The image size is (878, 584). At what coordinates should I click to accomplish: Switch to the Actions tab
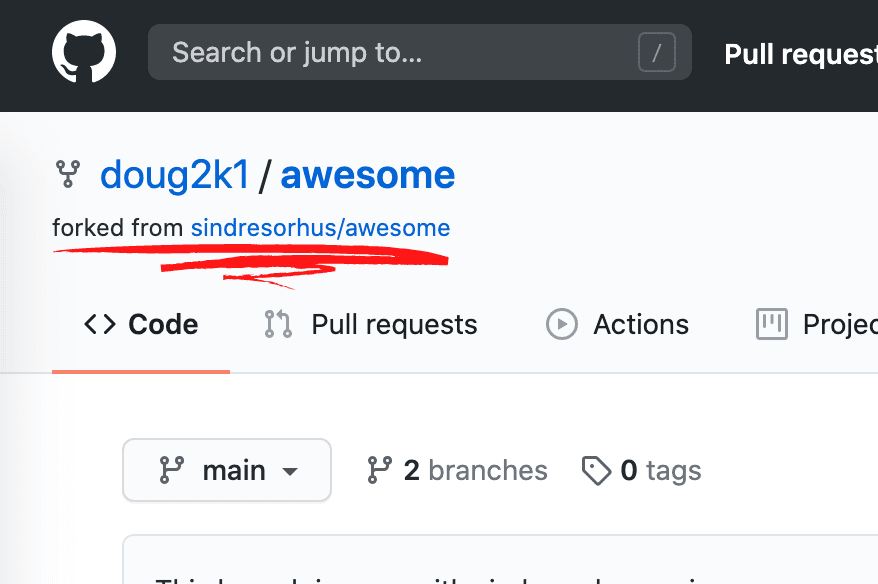pos(640,324)
